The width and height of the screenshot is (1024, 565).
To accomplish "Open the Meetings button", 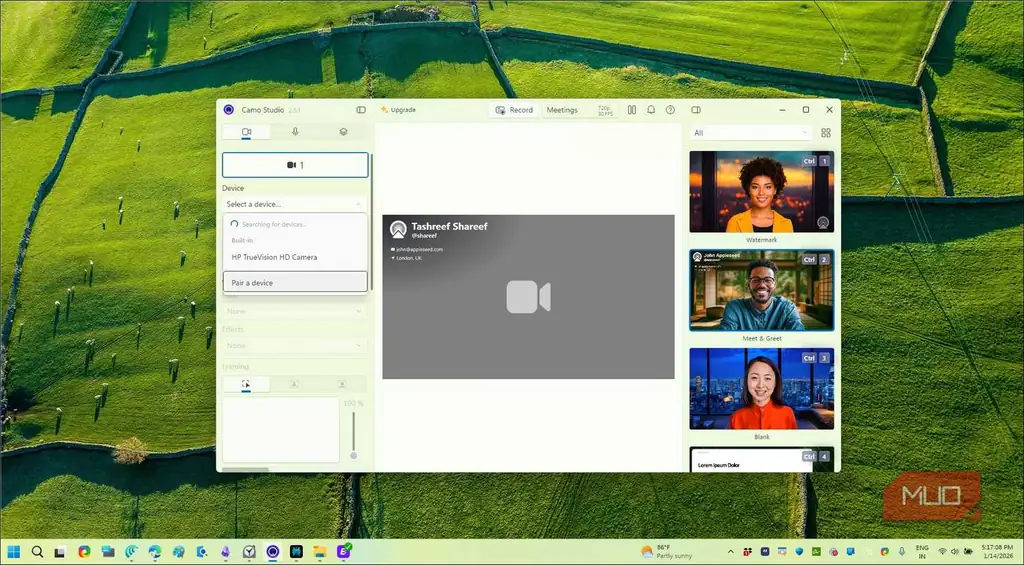I will (562, 110).
